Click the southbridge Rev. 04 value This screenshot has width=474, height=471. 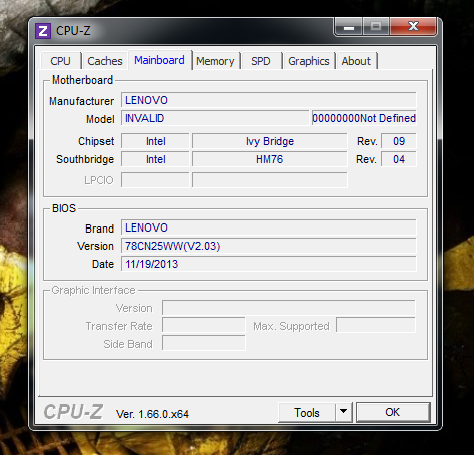point(399,159)
